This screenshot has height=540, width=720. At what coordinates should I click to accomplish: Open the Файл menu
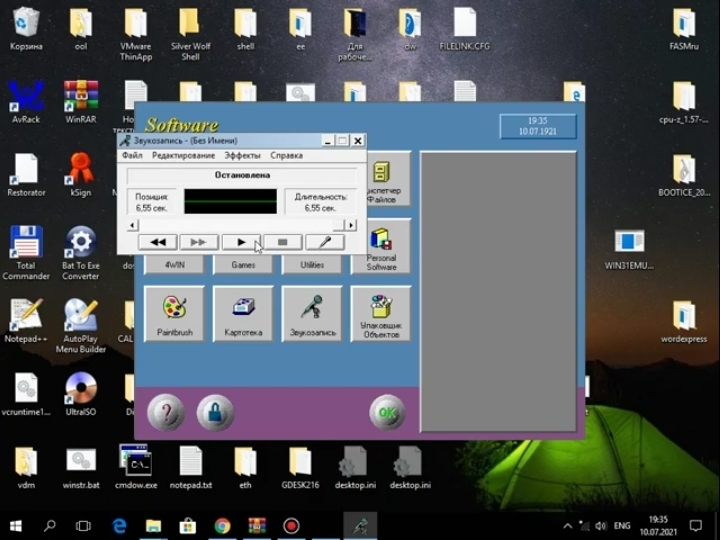[x=132, y=156]
